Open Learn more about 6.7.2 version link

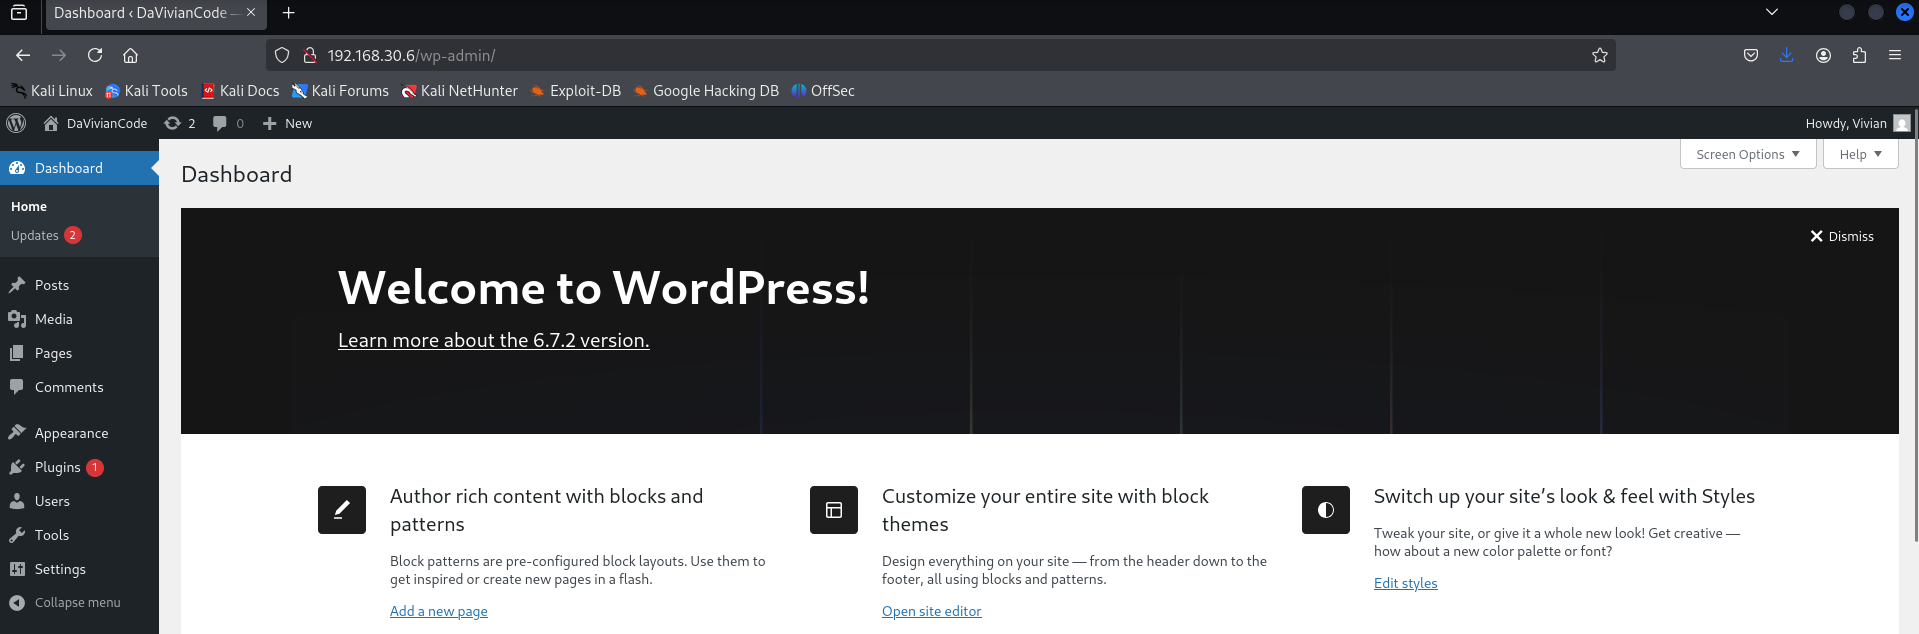(x=493, y=340)
